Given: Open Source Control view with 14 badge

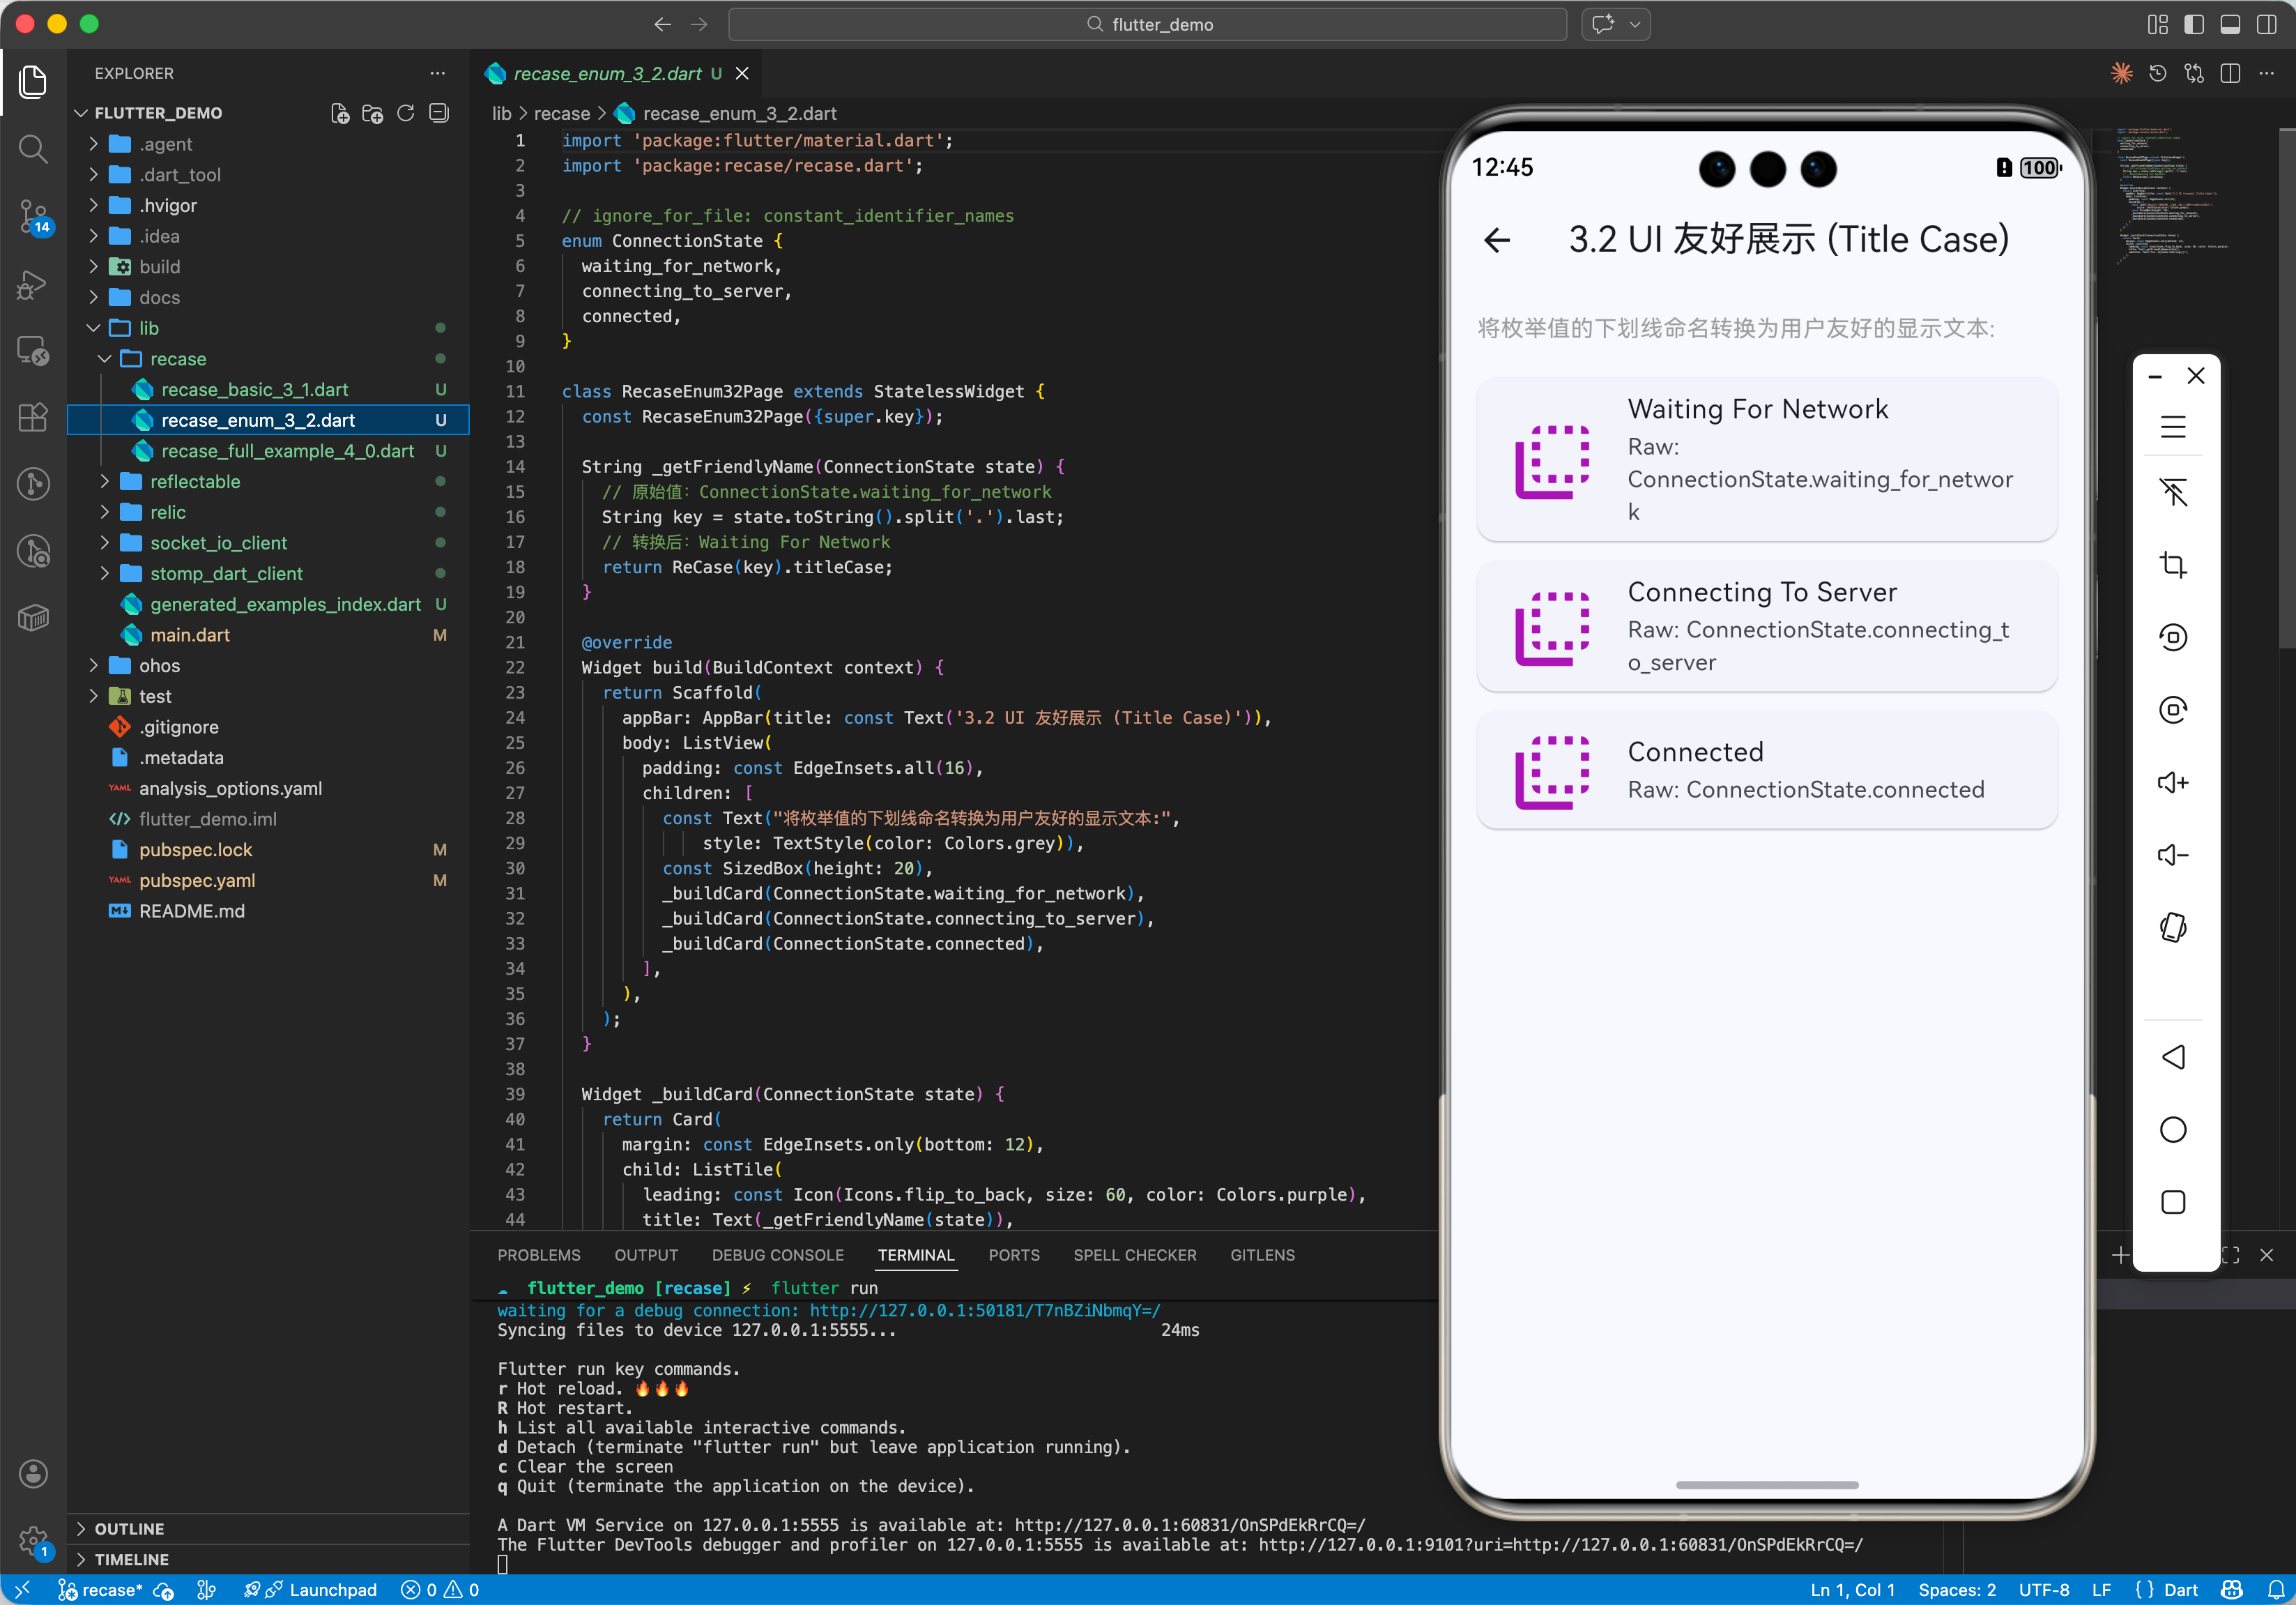Looking at the screenshot, I should click(33, 216).
